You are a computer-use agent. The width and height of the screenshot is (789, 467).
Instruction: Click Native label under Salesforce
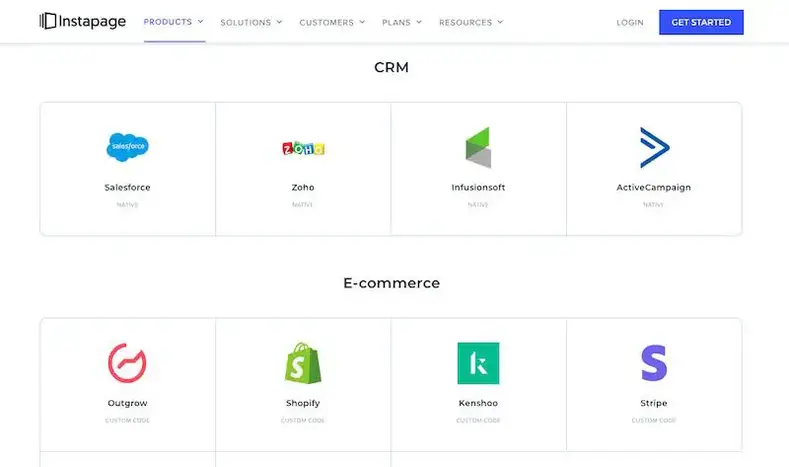coord(127,205)
